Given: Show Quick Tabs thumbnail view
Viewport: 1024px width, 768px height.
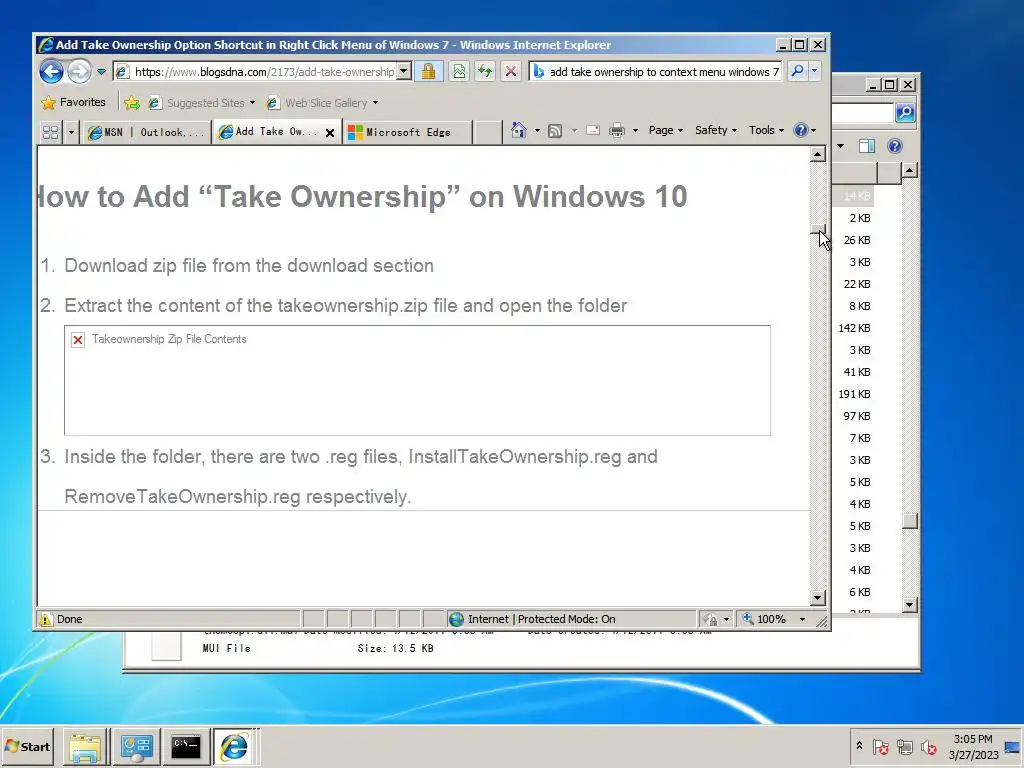Looking at the screenshot, I should (50, 132).
